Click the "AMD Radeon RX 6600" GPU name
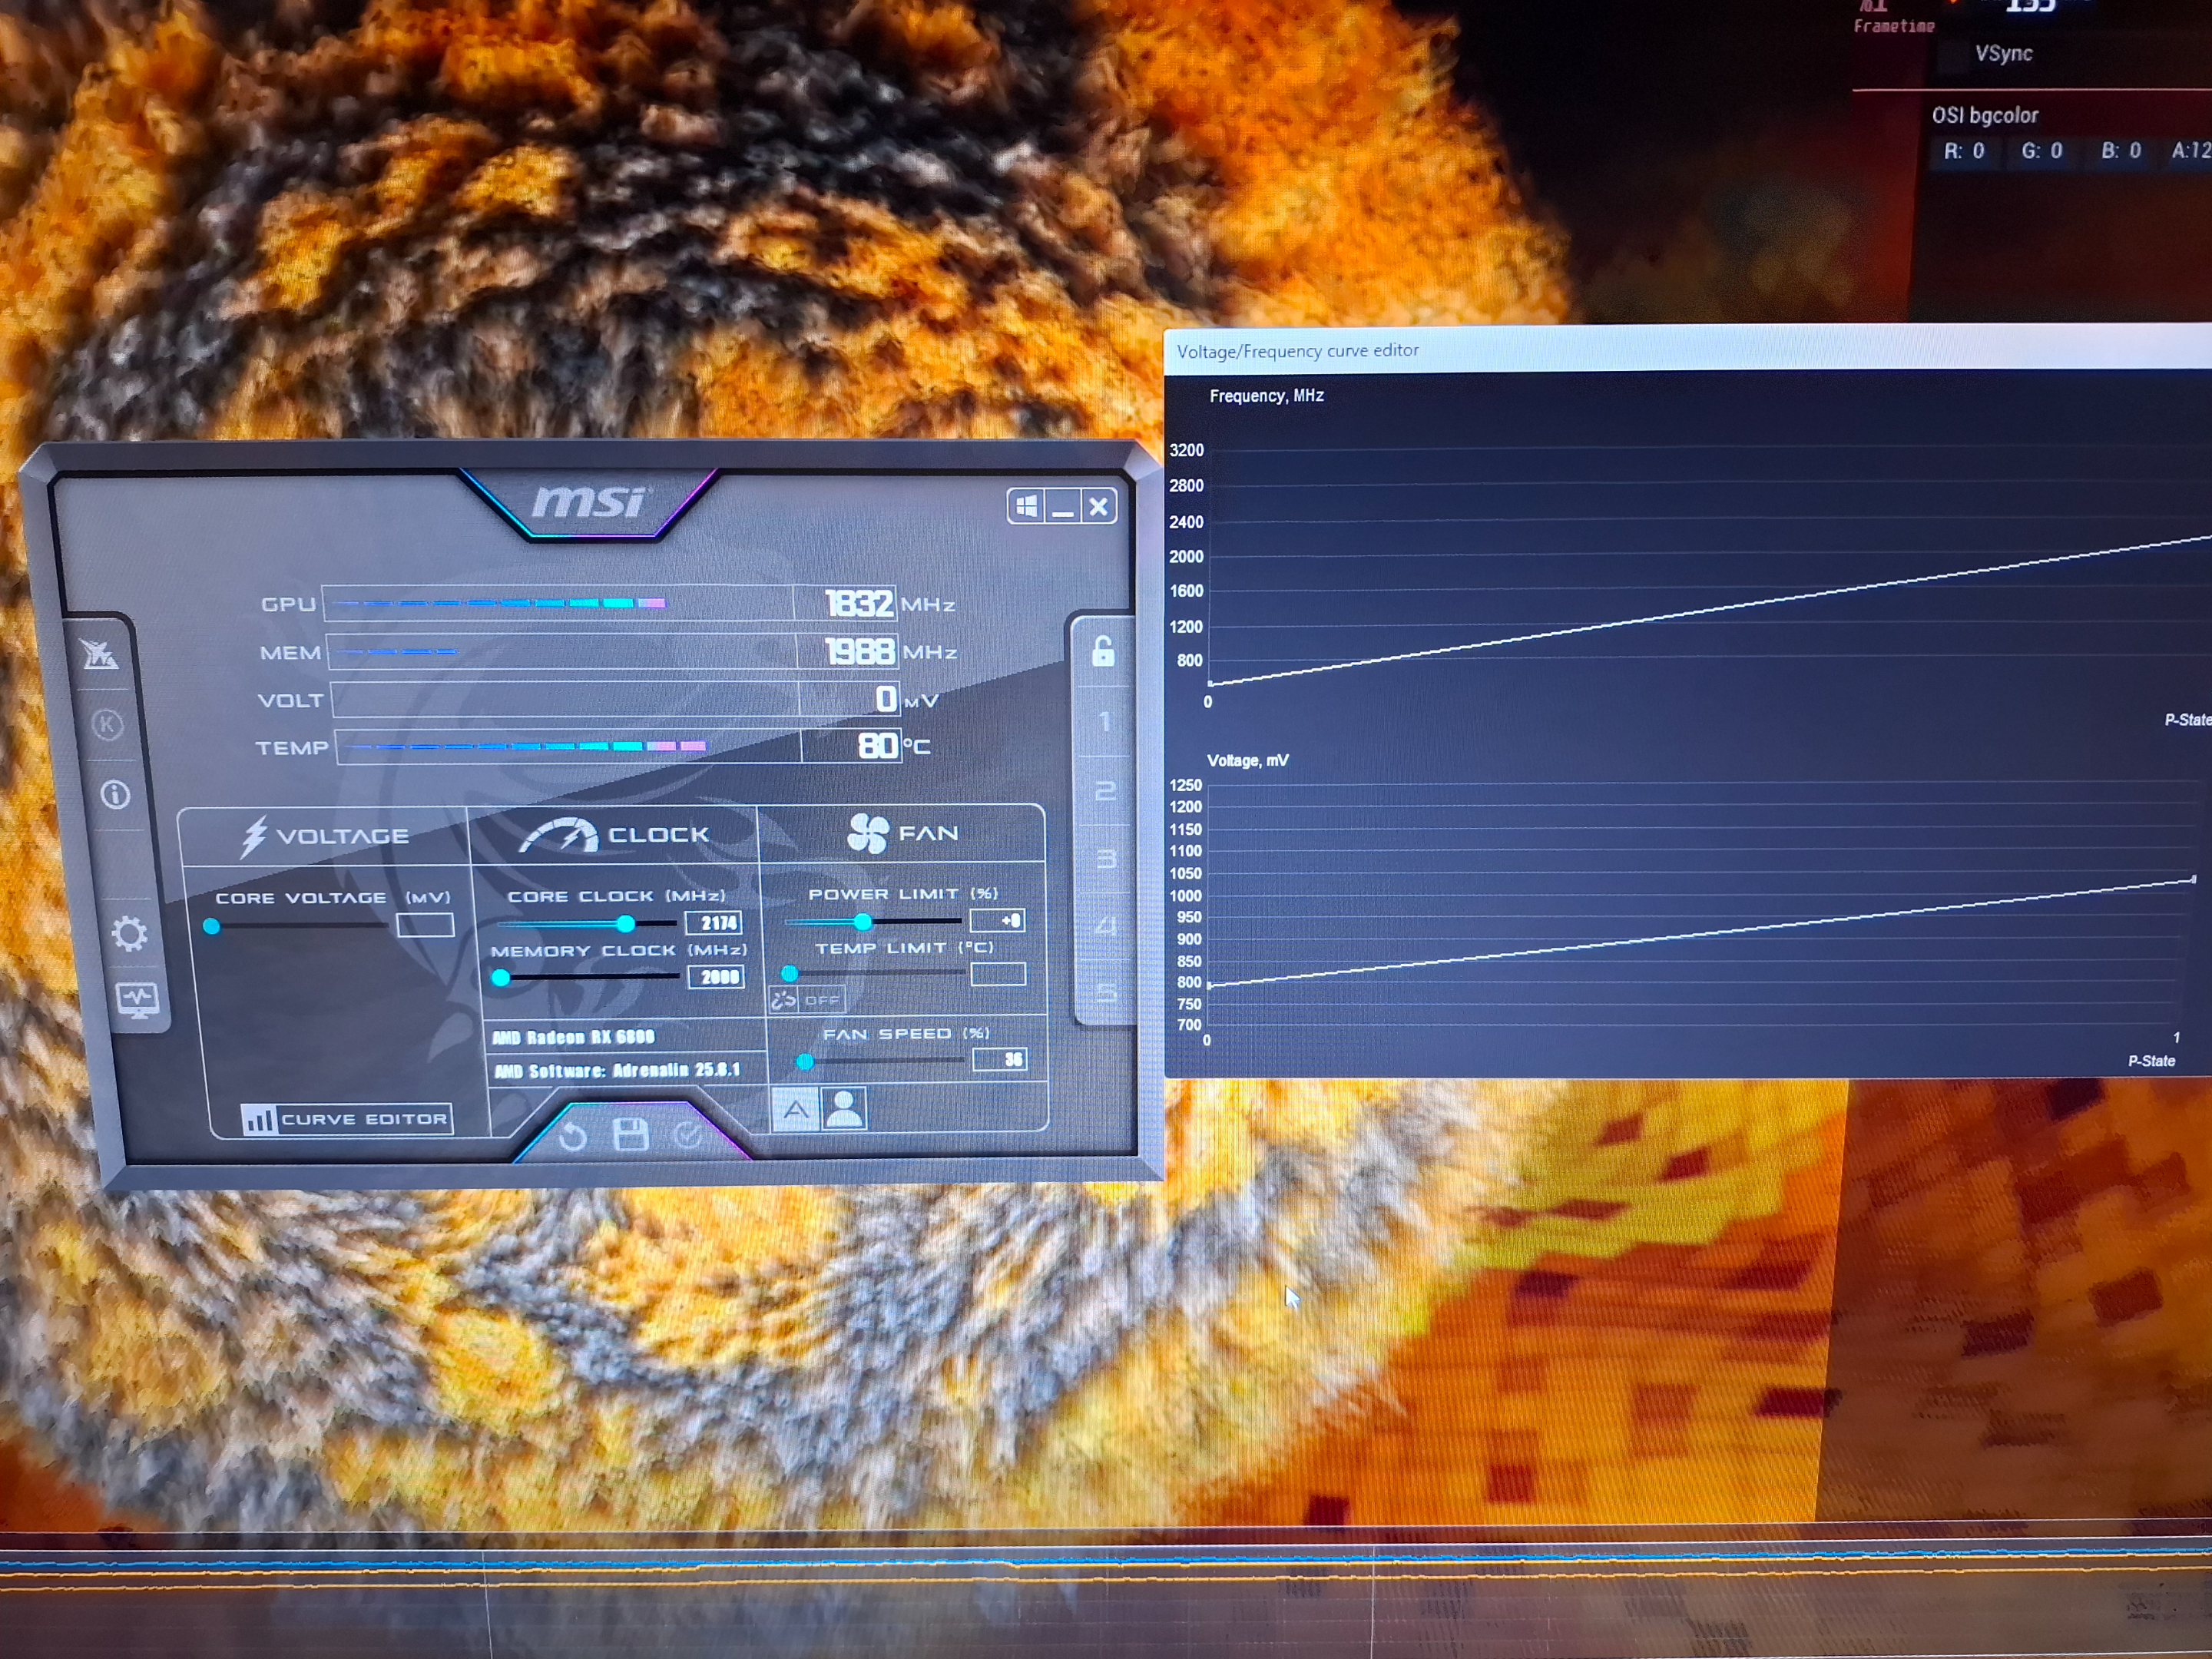Image resolution: width=2212 pixels, height=1659 pixels. click(x=573, y=1037)
